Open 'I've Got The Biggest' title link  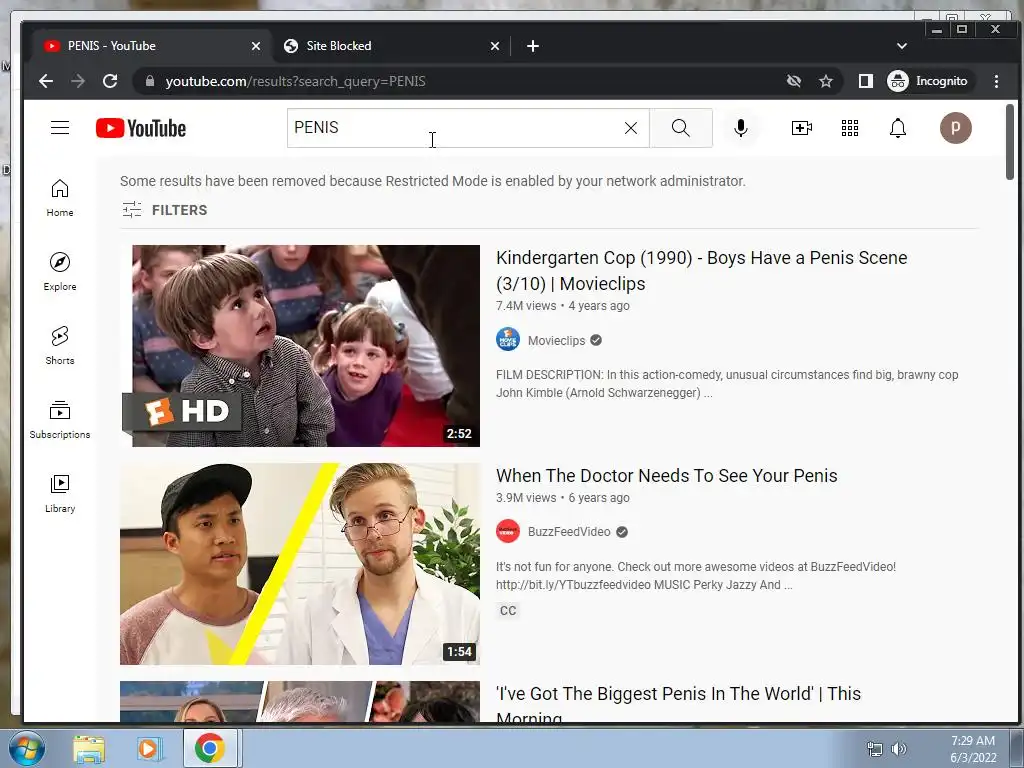(679, 705)
